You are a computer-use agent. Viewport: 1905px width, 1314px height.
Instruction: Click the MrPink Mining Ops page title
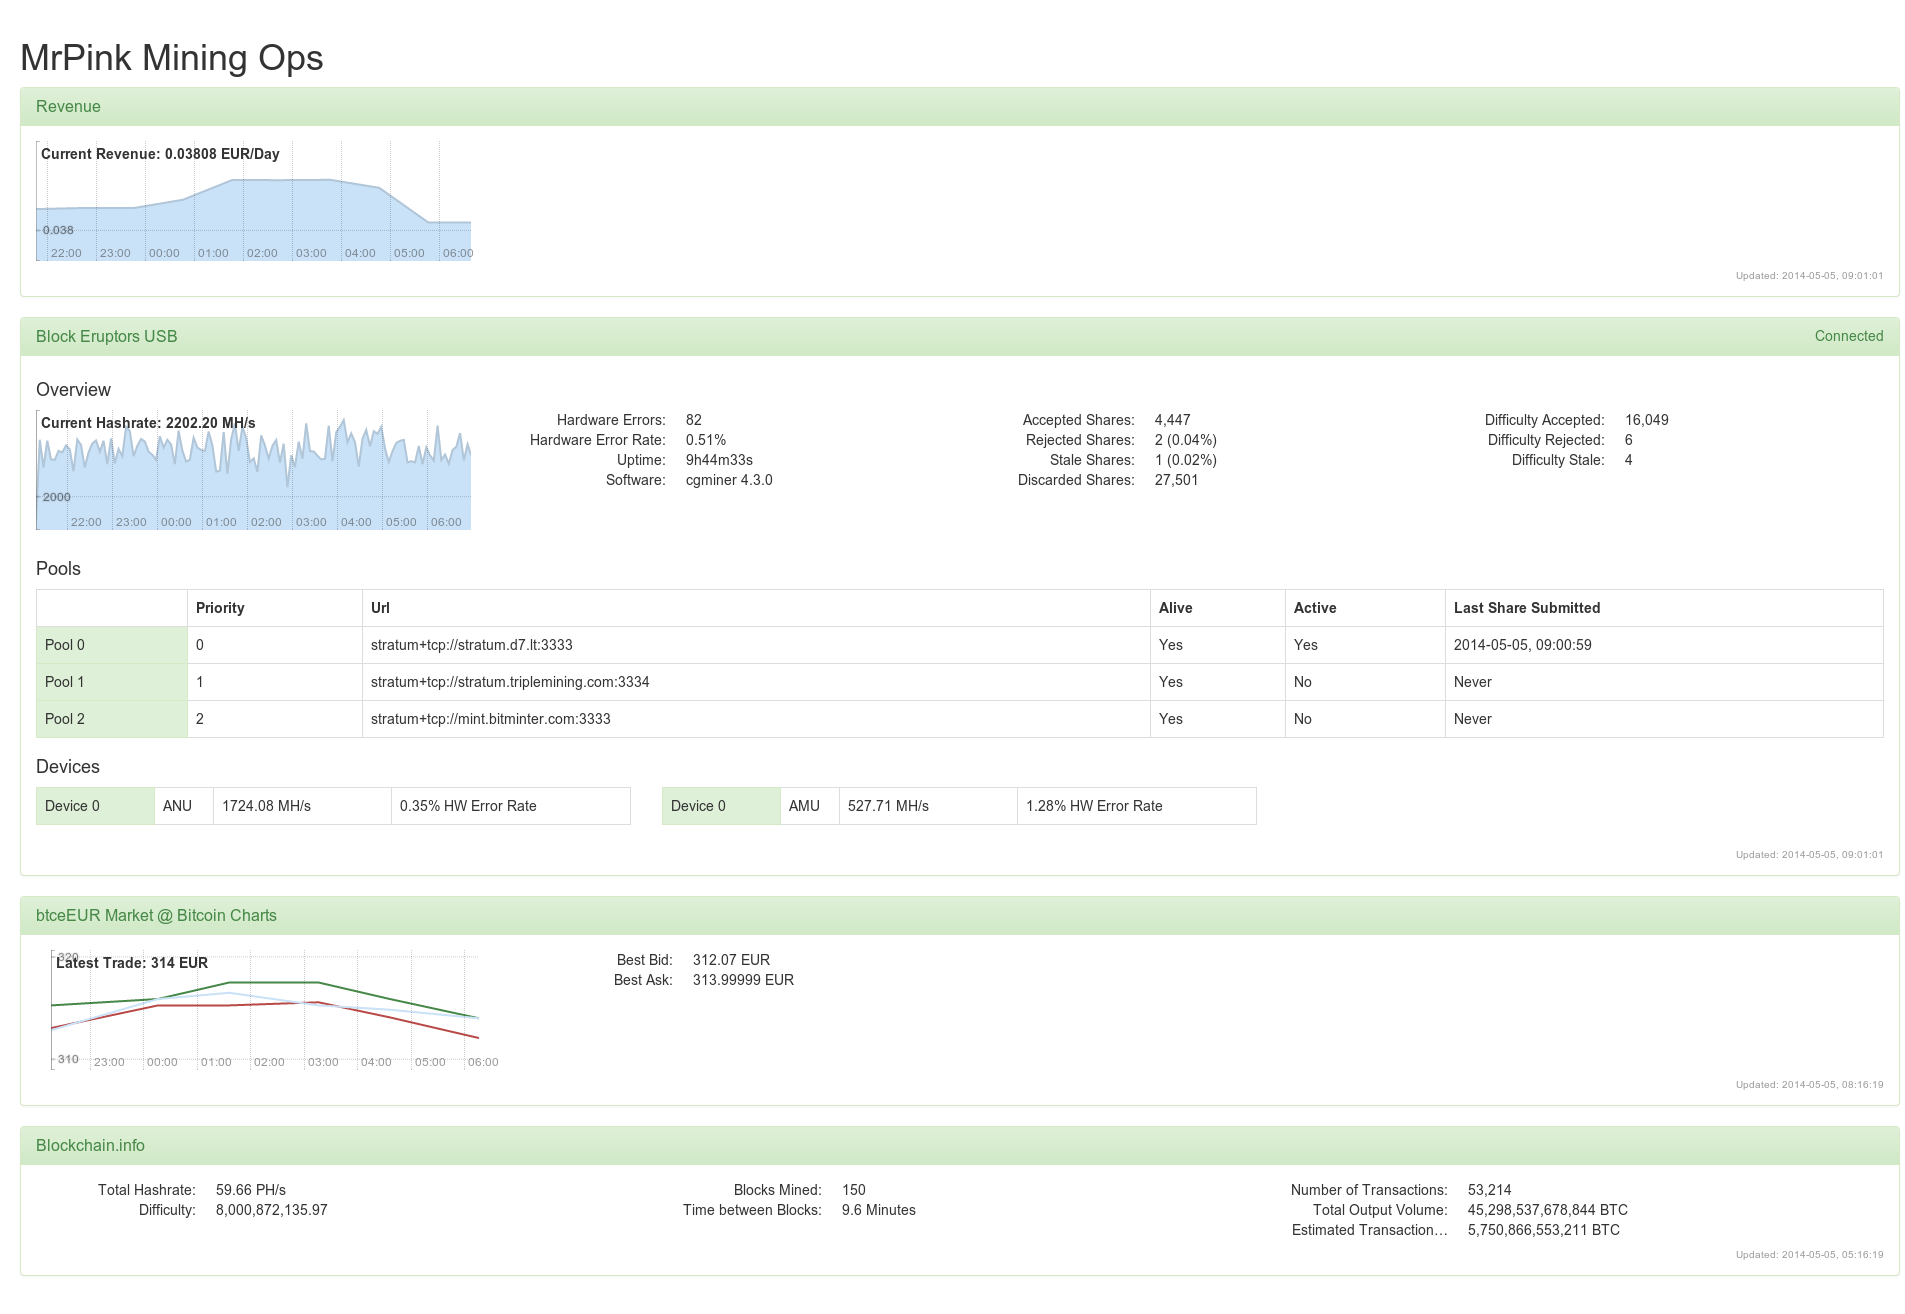tap(171, 58)
